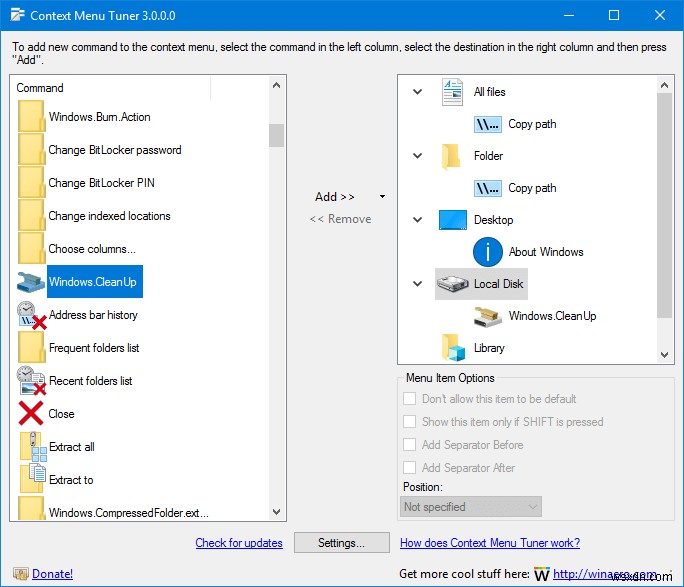Click the Folder icon in destination tree
The image size is (684, 587).
pyautogui.click(x=451, y=156)
